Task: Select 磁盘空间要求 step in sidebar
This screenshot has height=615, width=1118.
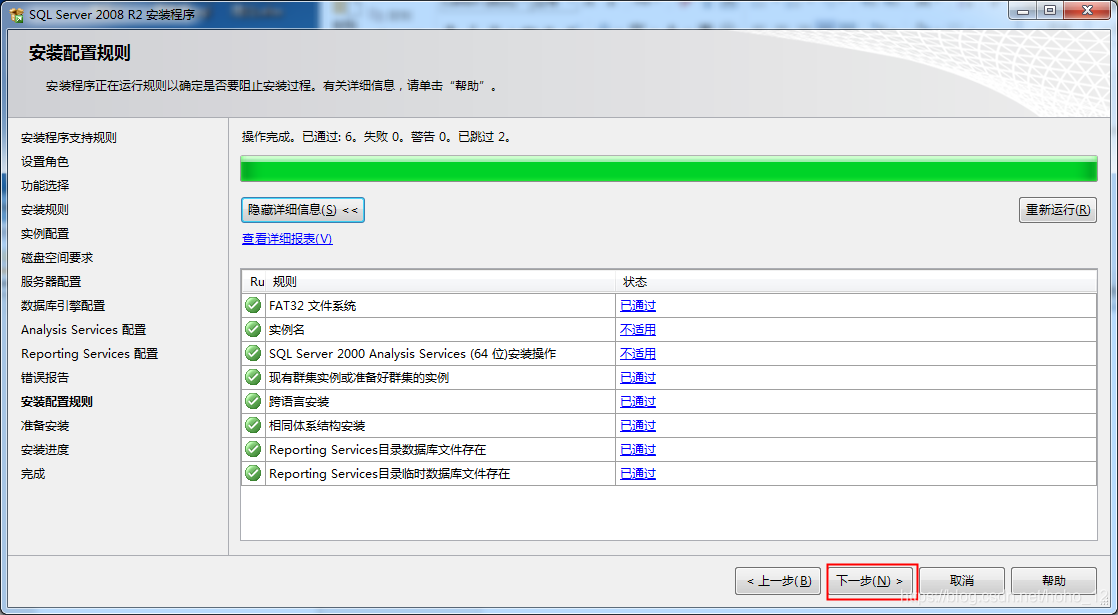Action: click(x=57, y=257)
